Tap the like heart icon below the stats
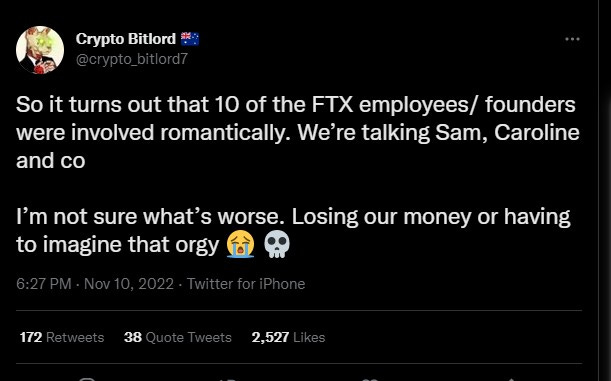 point(370,379)
